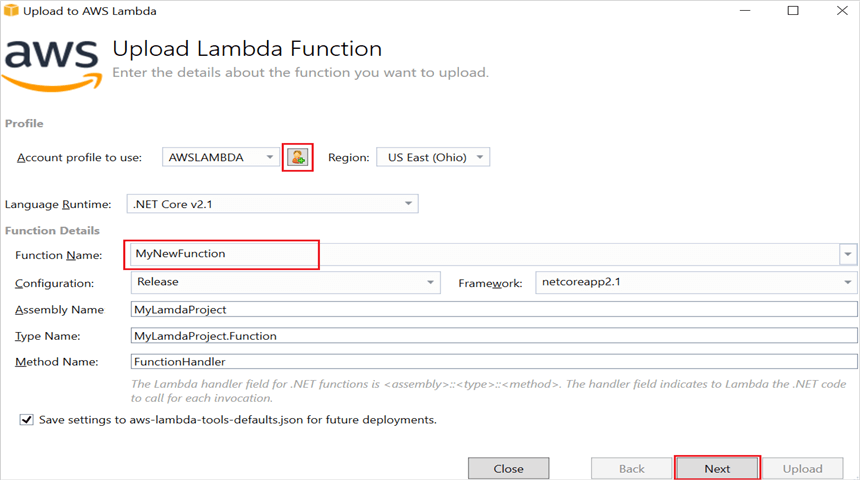Toggle Save settings to aws-lambda-tools-defaults.json checkbox

click(x=26, y=420)
